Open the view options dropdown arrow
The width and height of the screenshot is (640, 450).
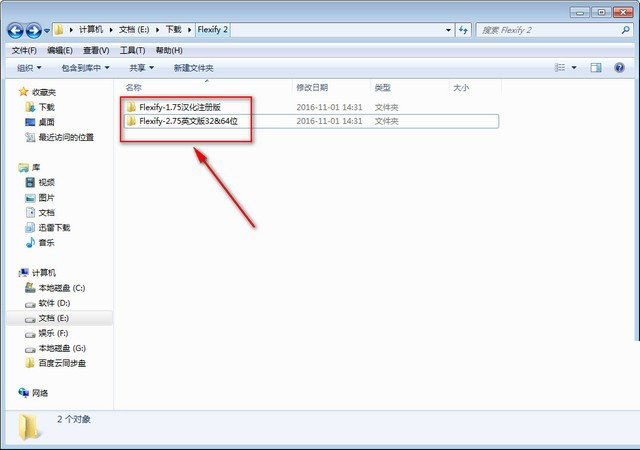click(574, 68)
